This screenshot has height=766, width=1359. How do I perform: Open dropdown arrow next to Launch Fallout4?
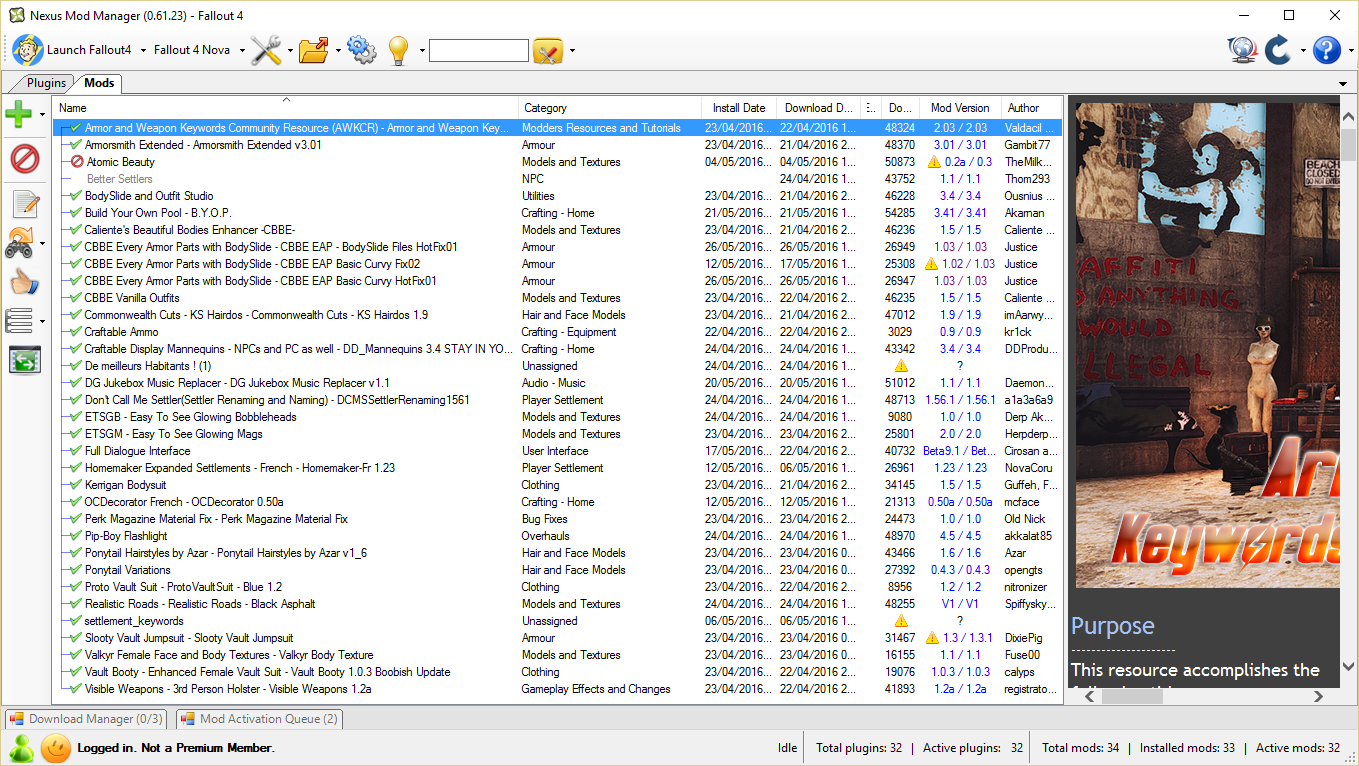[x=143, y=50]
